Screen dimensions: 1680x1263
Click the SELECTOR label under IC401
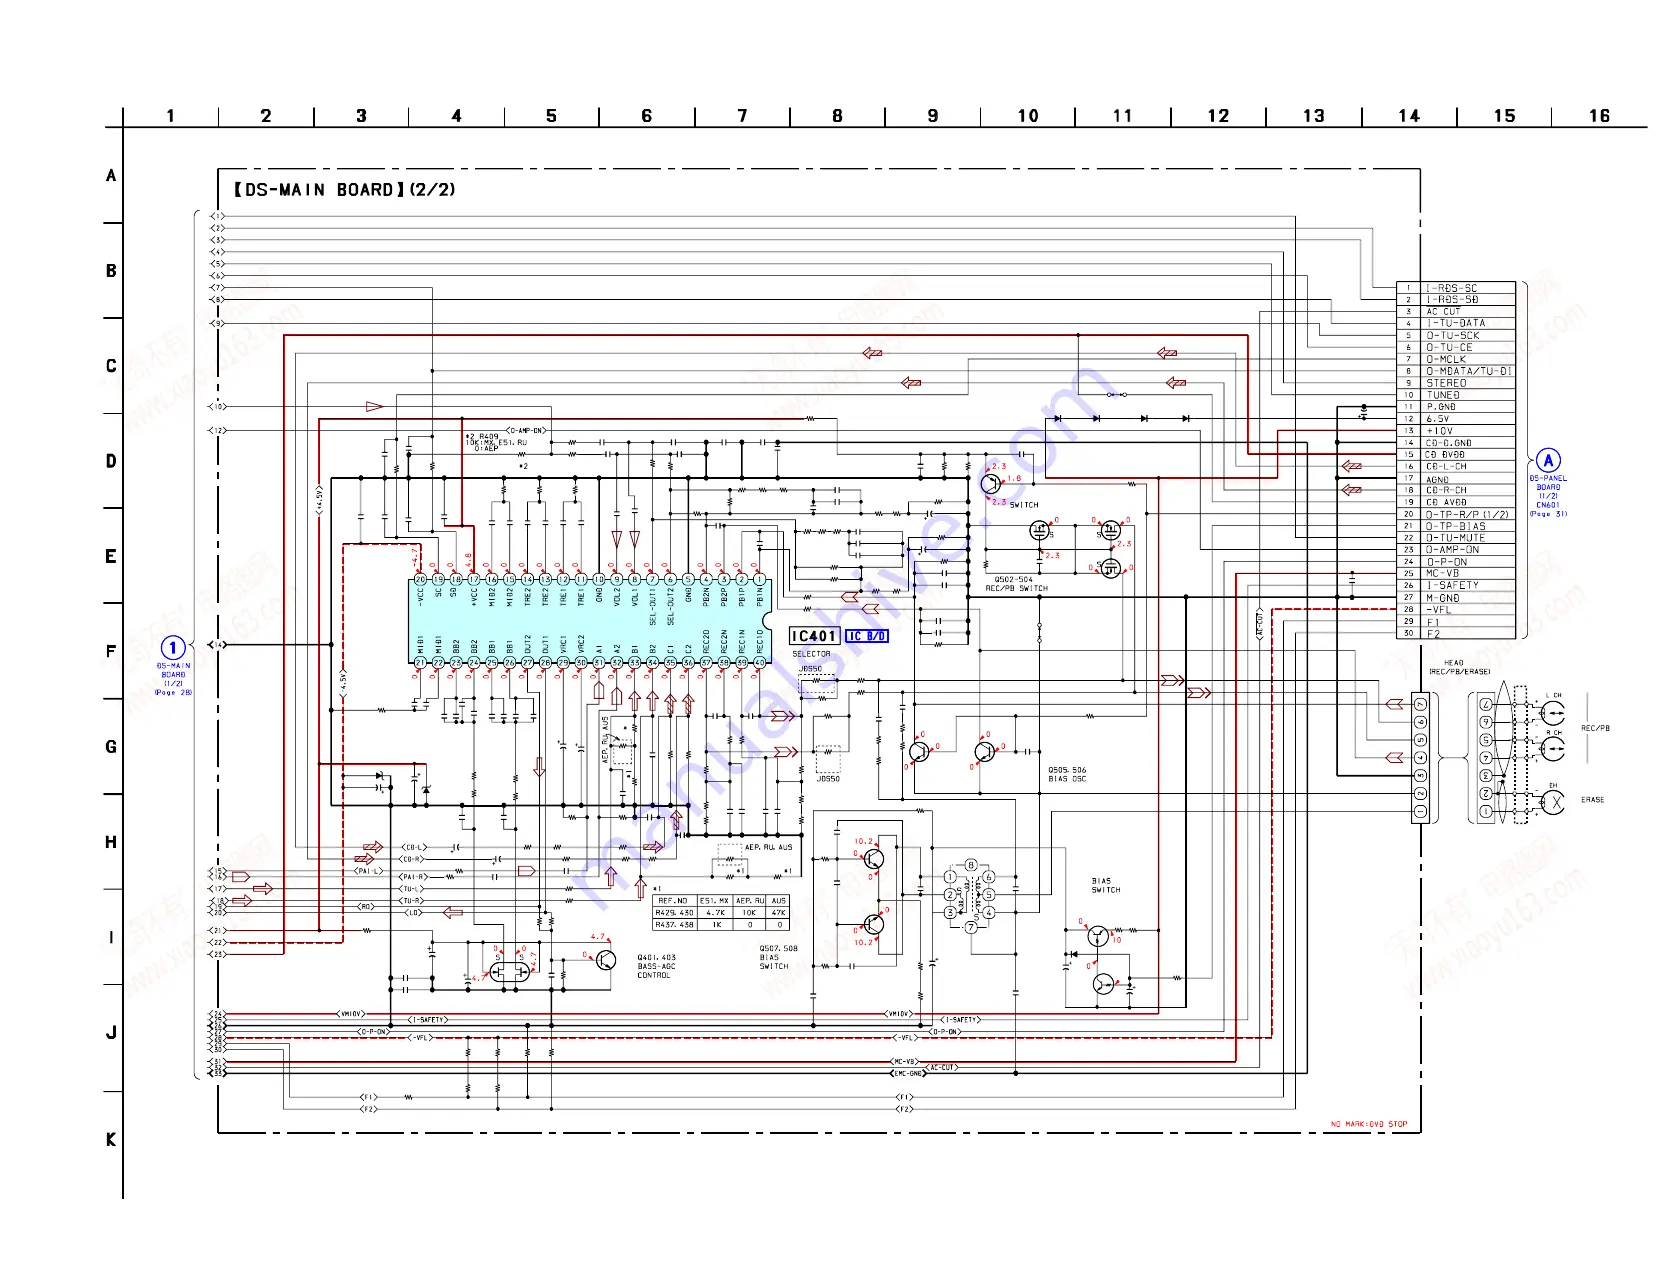(811, 654)
